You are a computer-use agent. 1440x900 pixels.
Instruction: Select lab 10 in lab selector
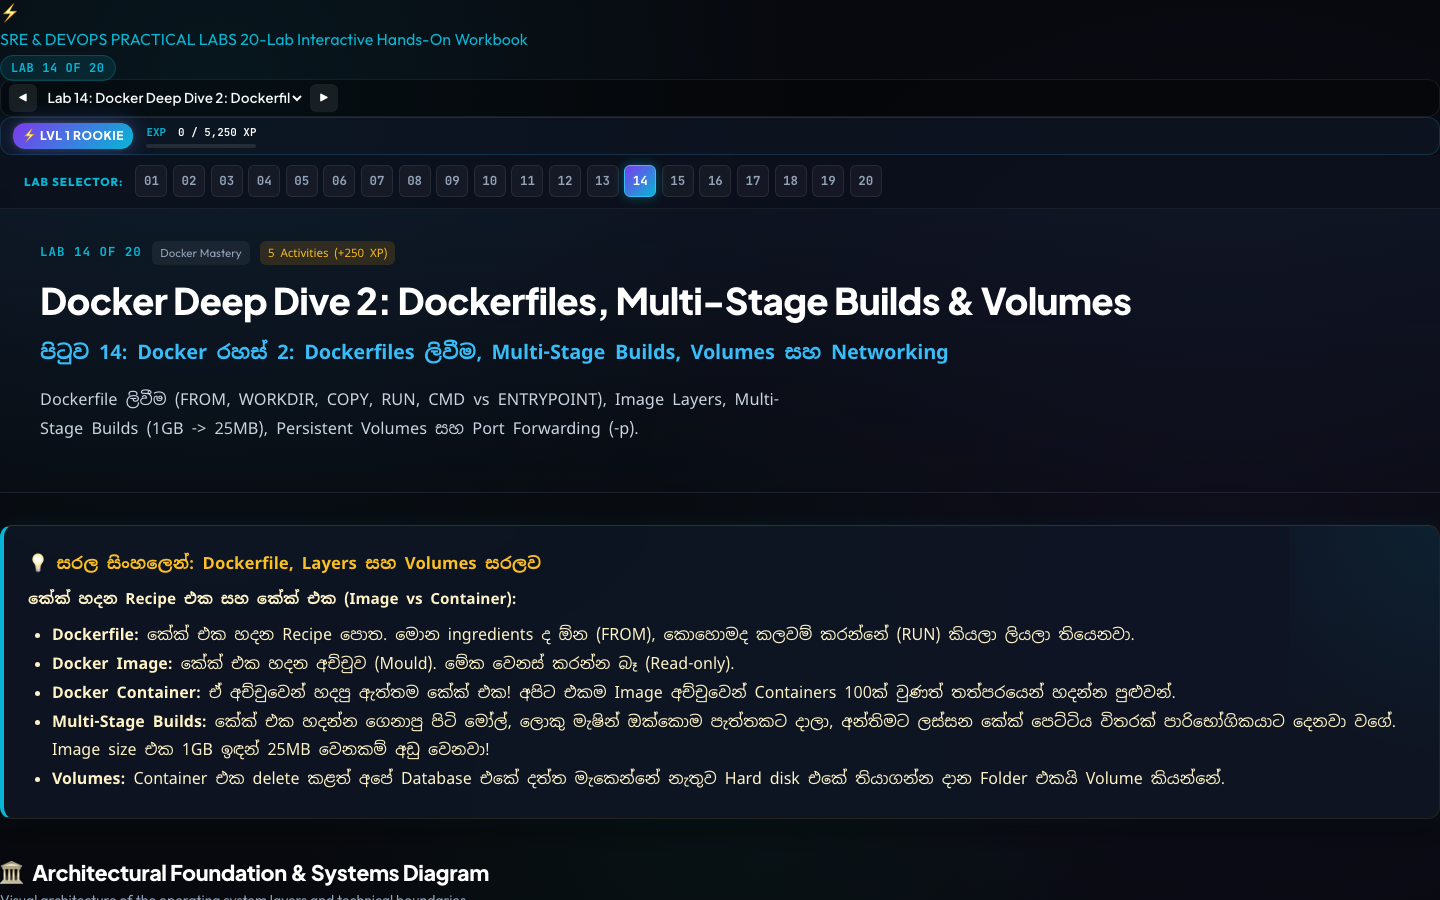coord(490,181)
